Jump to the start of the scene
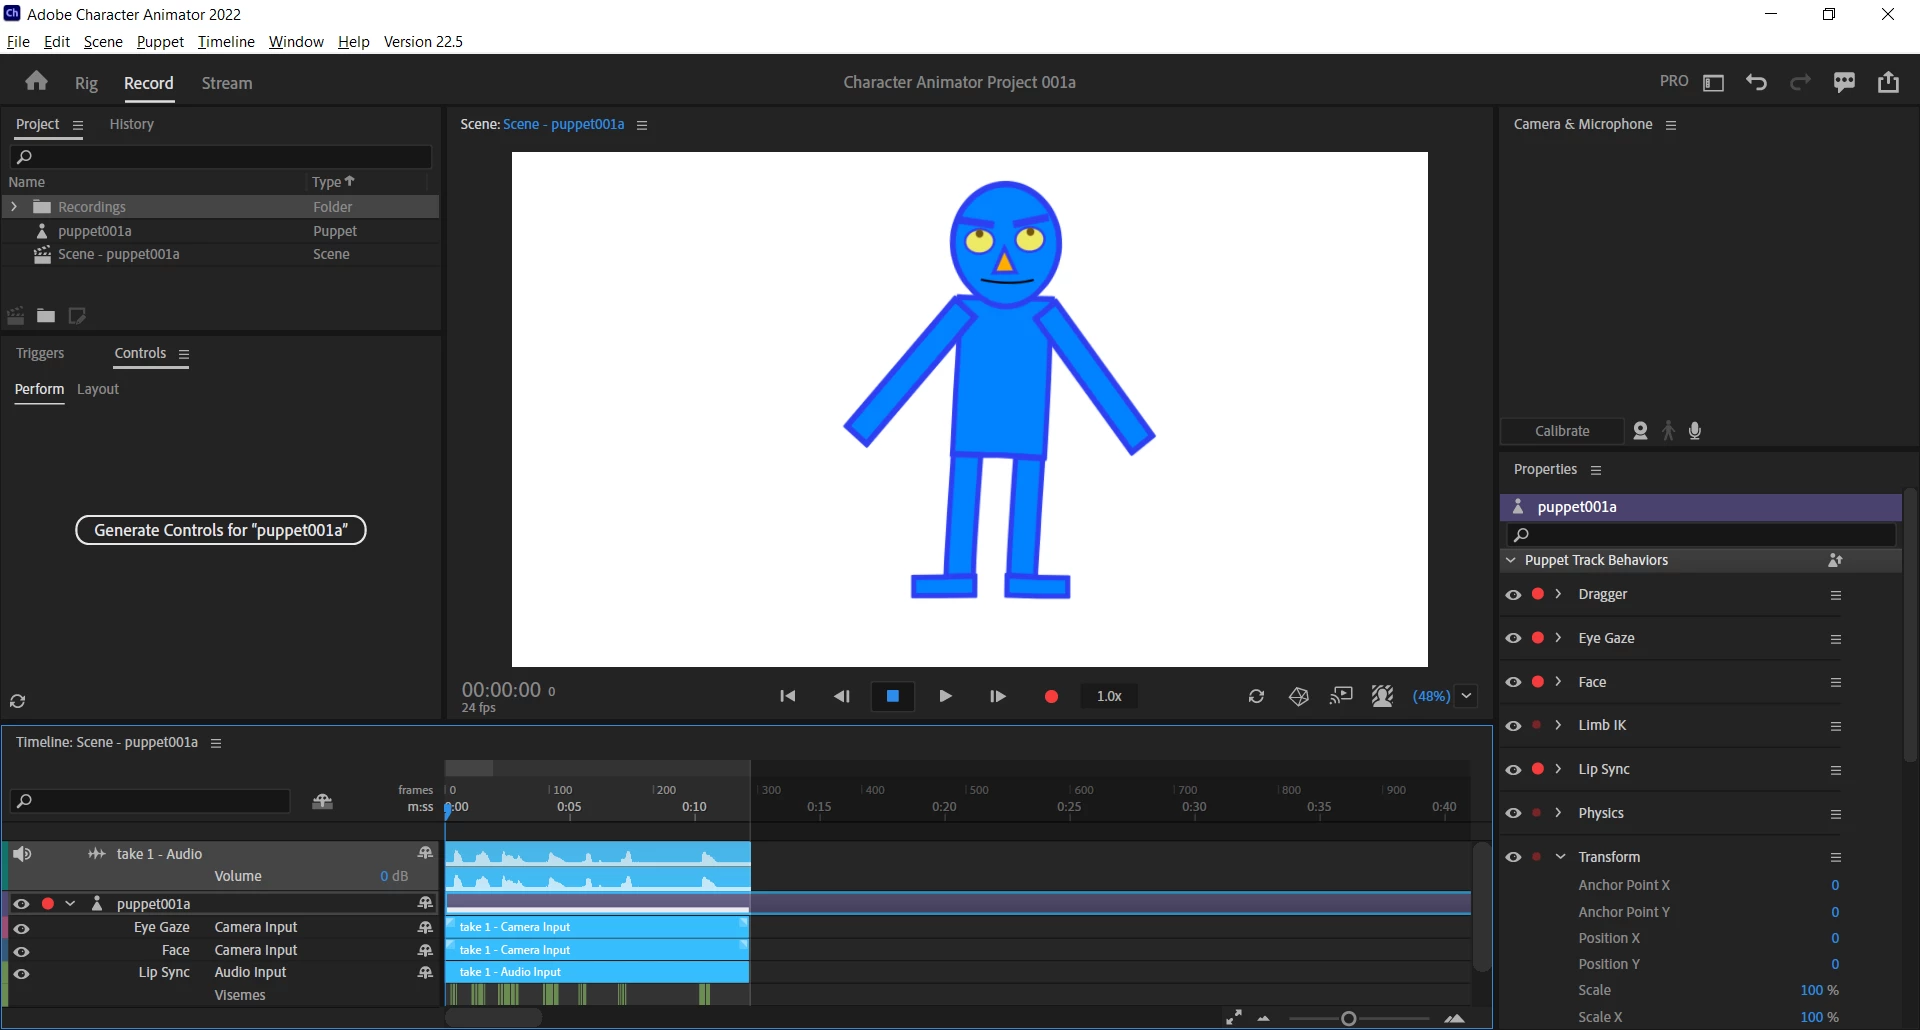 click(x=788, y=696)
